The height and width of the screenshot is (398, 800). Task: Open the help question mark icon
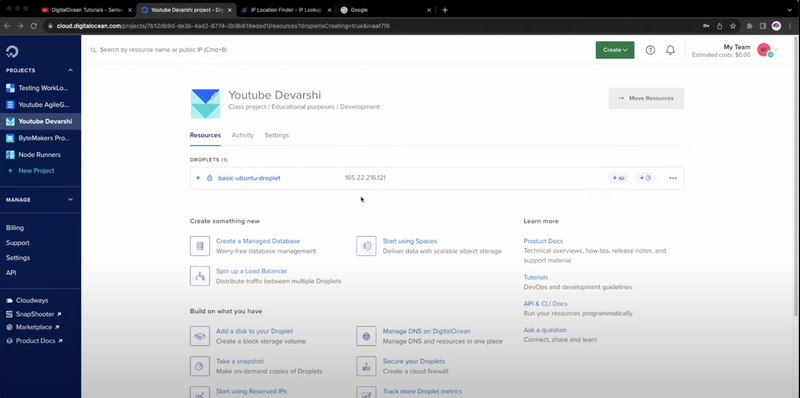pos(650,50)
